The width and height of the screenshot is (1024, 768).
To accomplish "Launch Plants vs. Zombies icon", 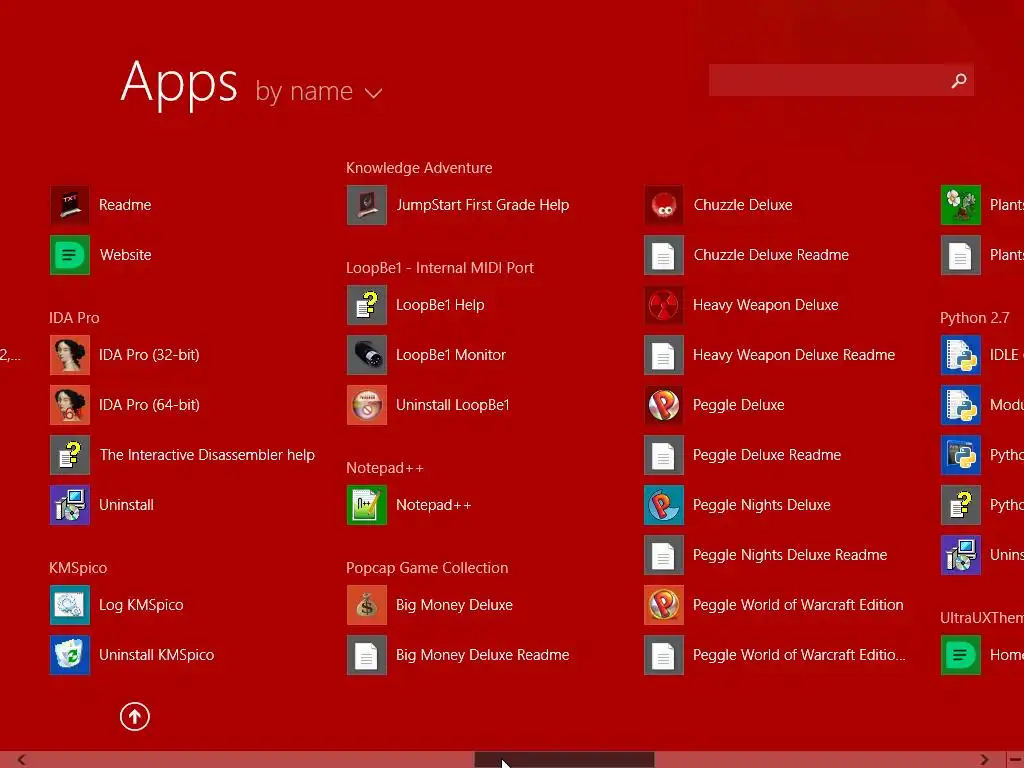I will pos(961,205).
